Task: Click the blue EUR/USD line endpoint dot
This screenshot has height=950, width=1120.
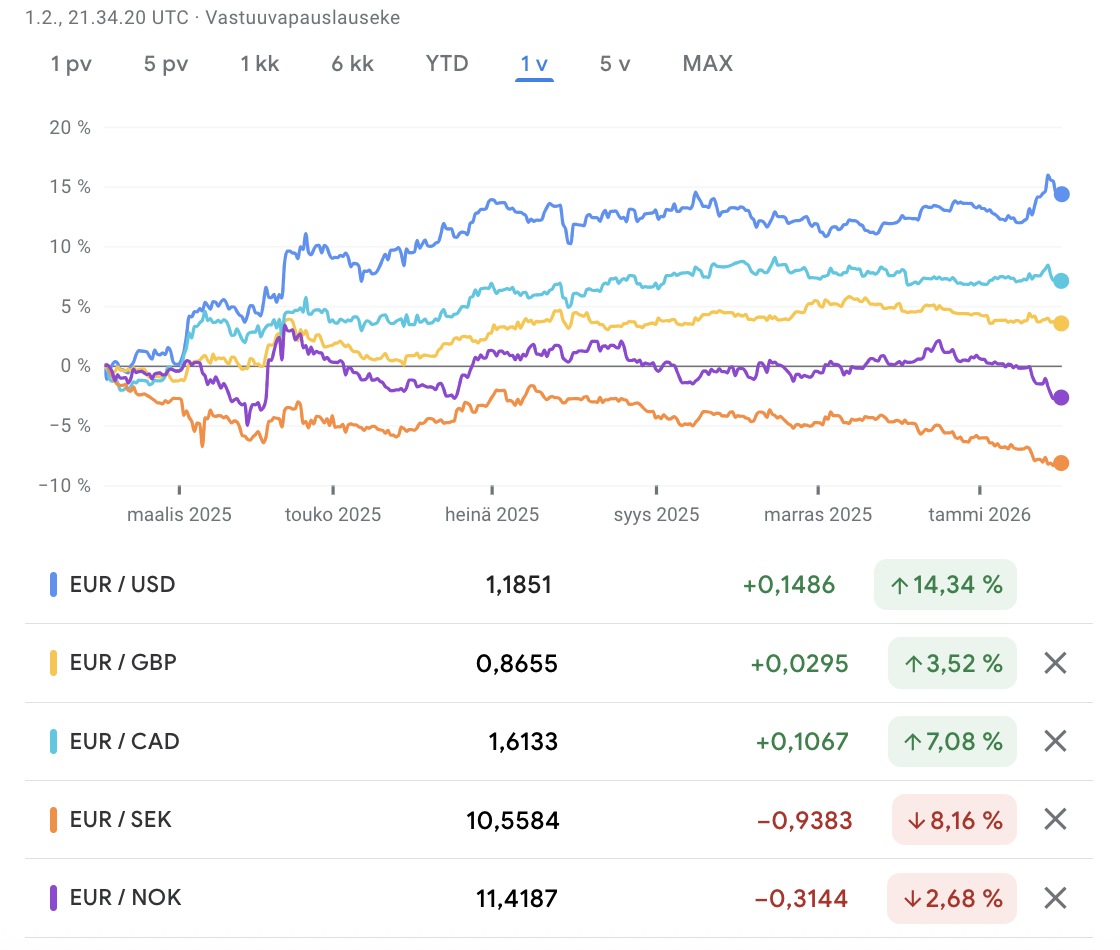Action: [1062, 194]
